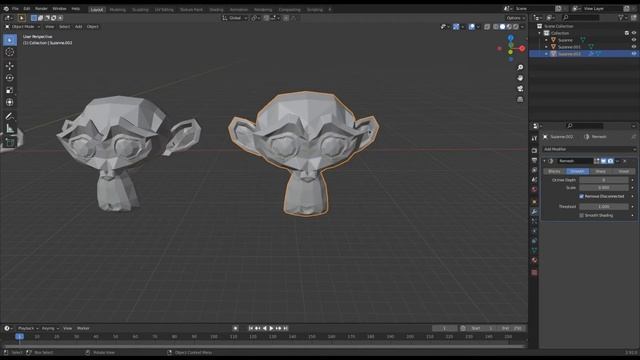Select the Annotate tool
The width and height of the screenshot is (640, 360).
click(x=10, y=116)
